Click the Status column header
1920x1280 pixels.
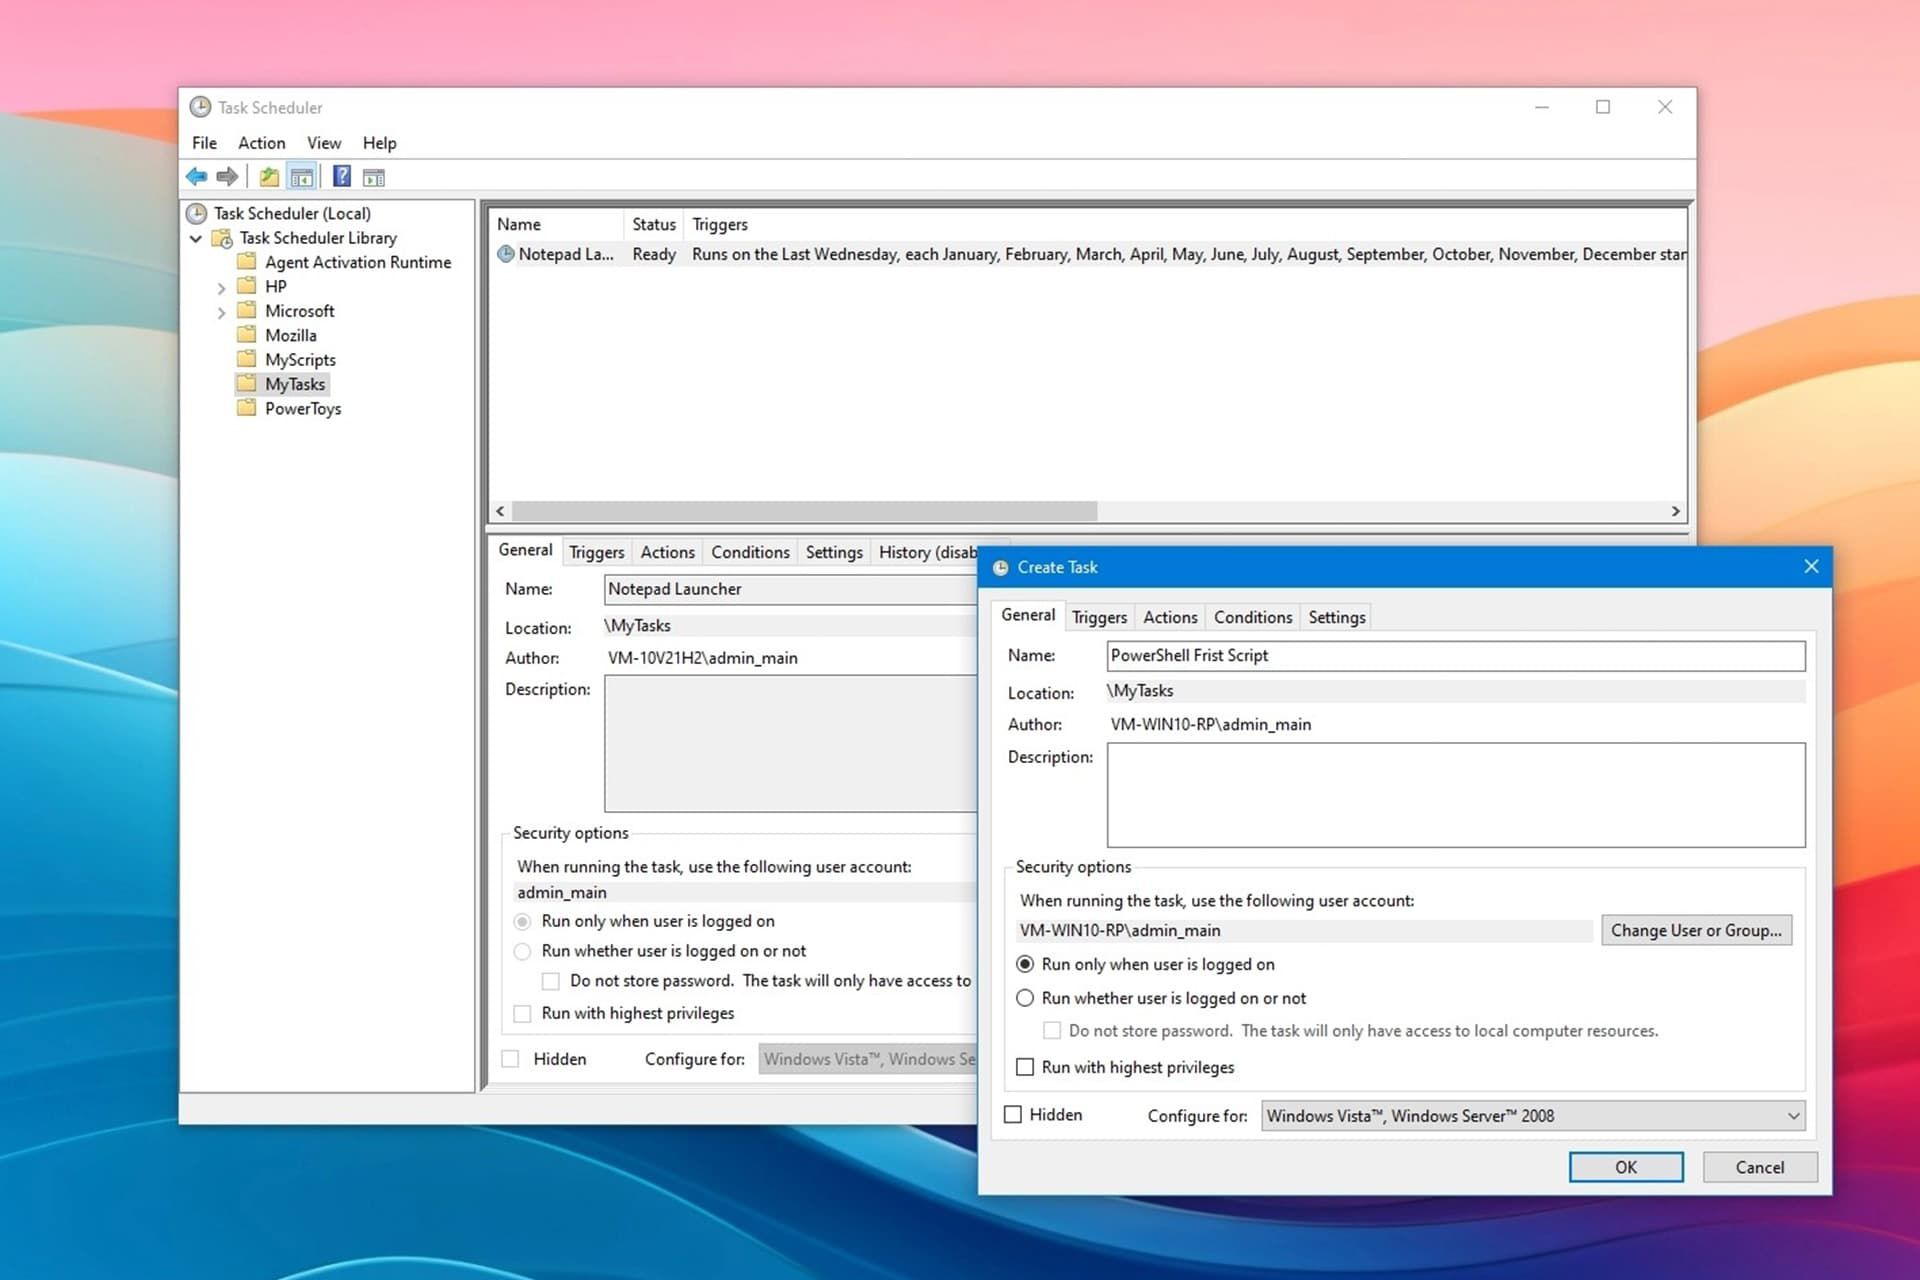coord(654,224)
